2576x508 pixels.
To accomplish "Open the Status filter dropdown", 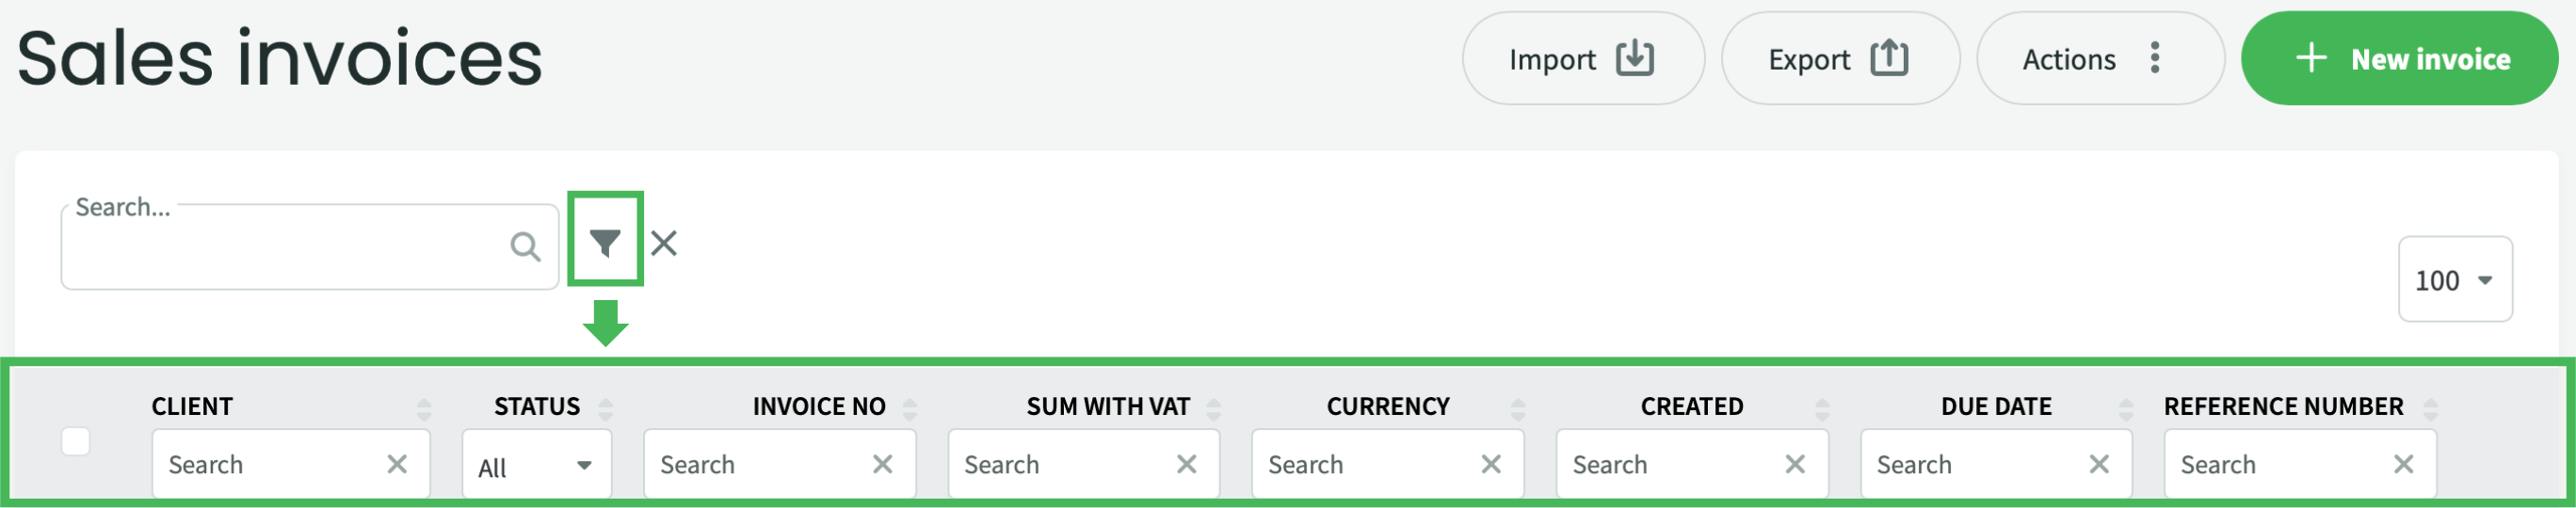I will (x=536, y=466).
